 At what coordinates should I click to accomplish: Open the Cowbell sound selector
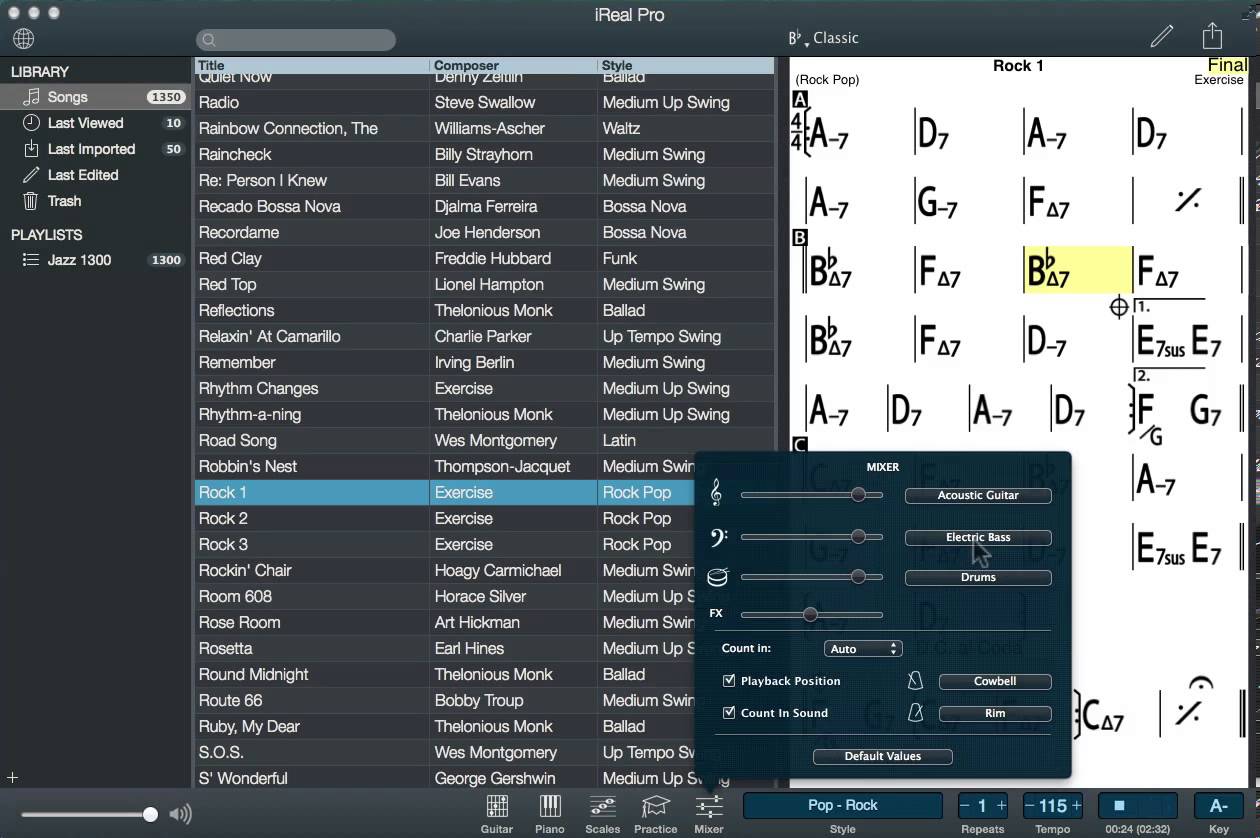(x=995, y=681)
